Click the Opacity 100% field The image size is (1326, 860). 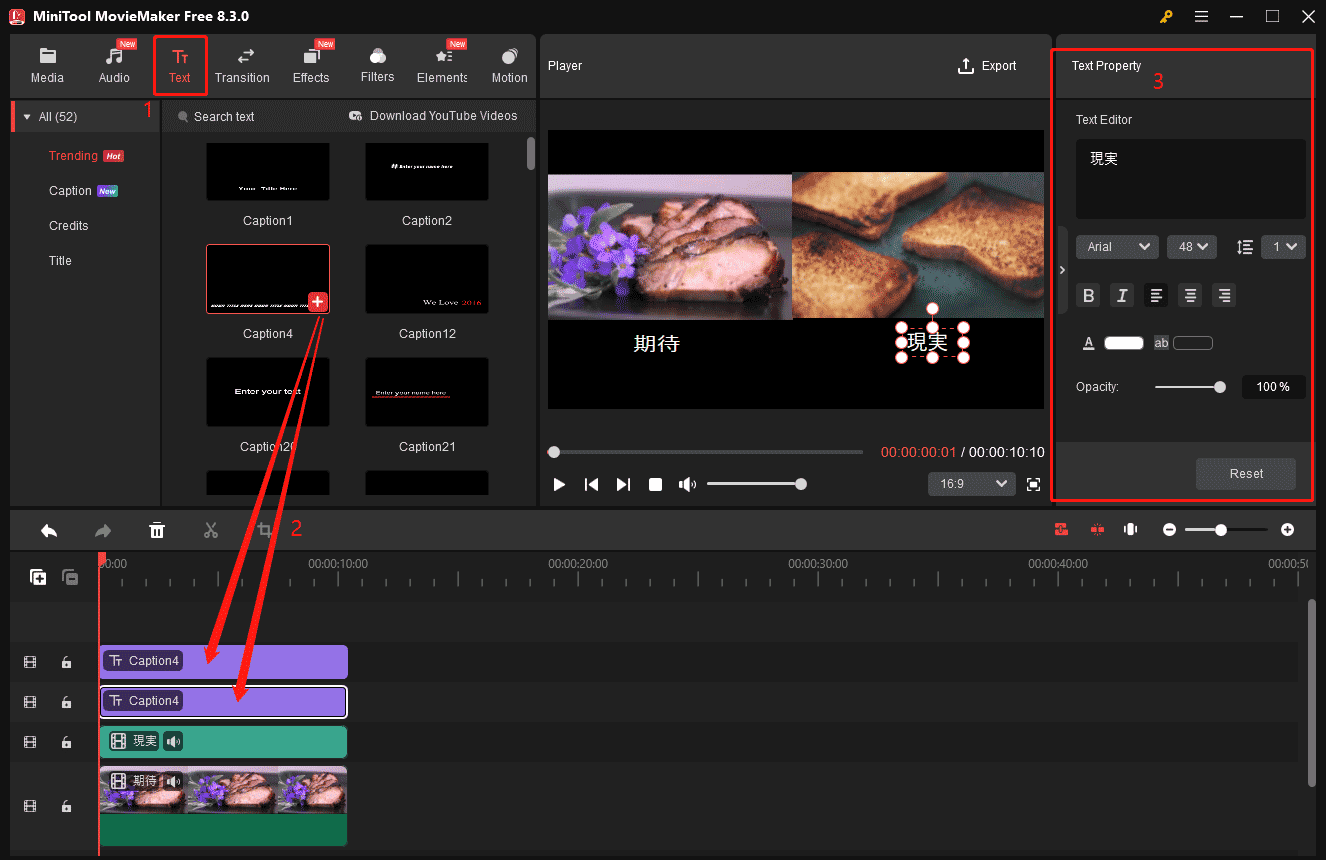1273,387
